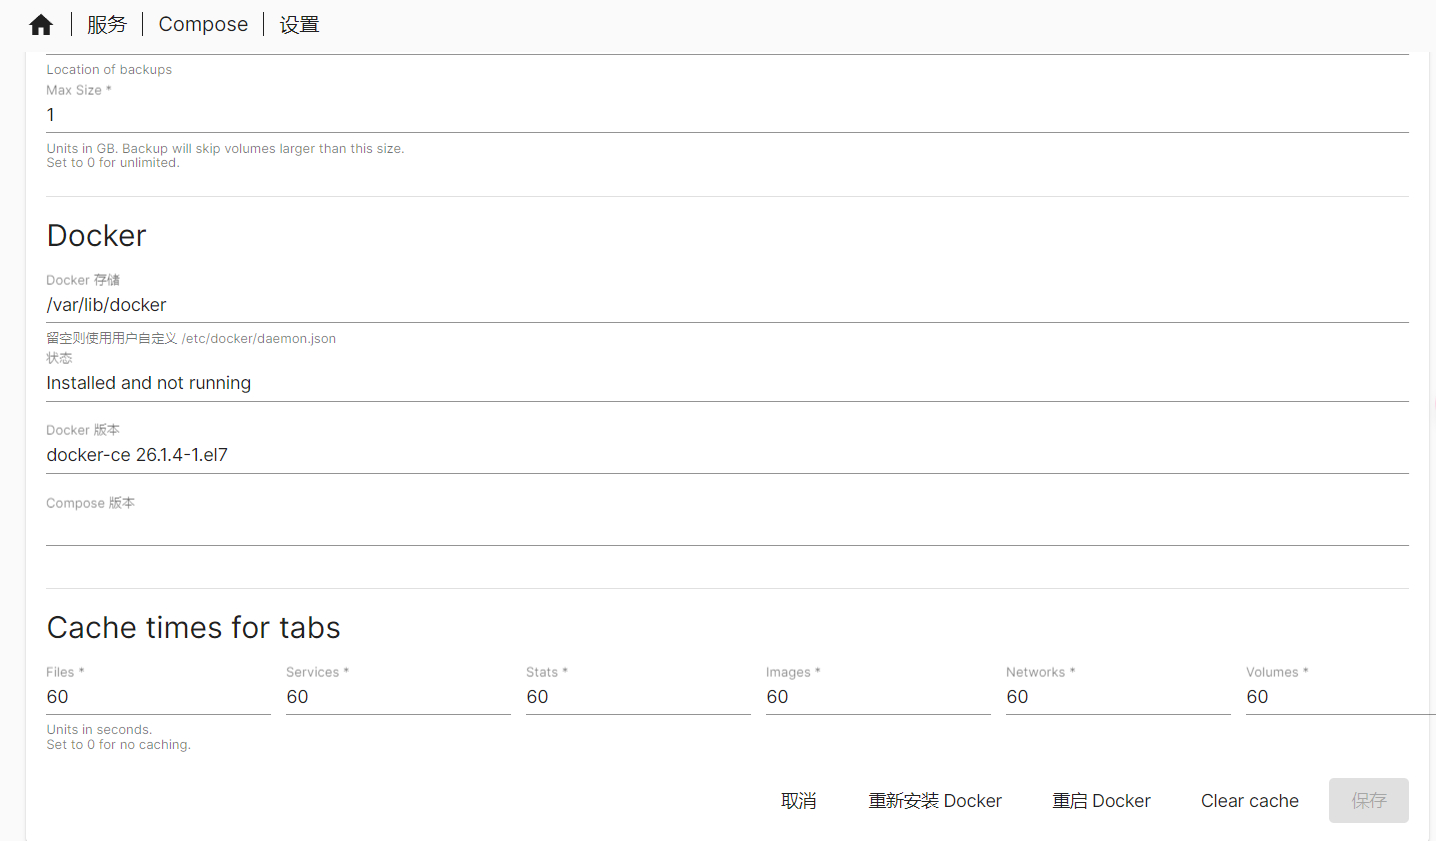Select the Cache times for tabs heading
The height and width of the screenshot is (841, 1436).
(x=194, y=628)
